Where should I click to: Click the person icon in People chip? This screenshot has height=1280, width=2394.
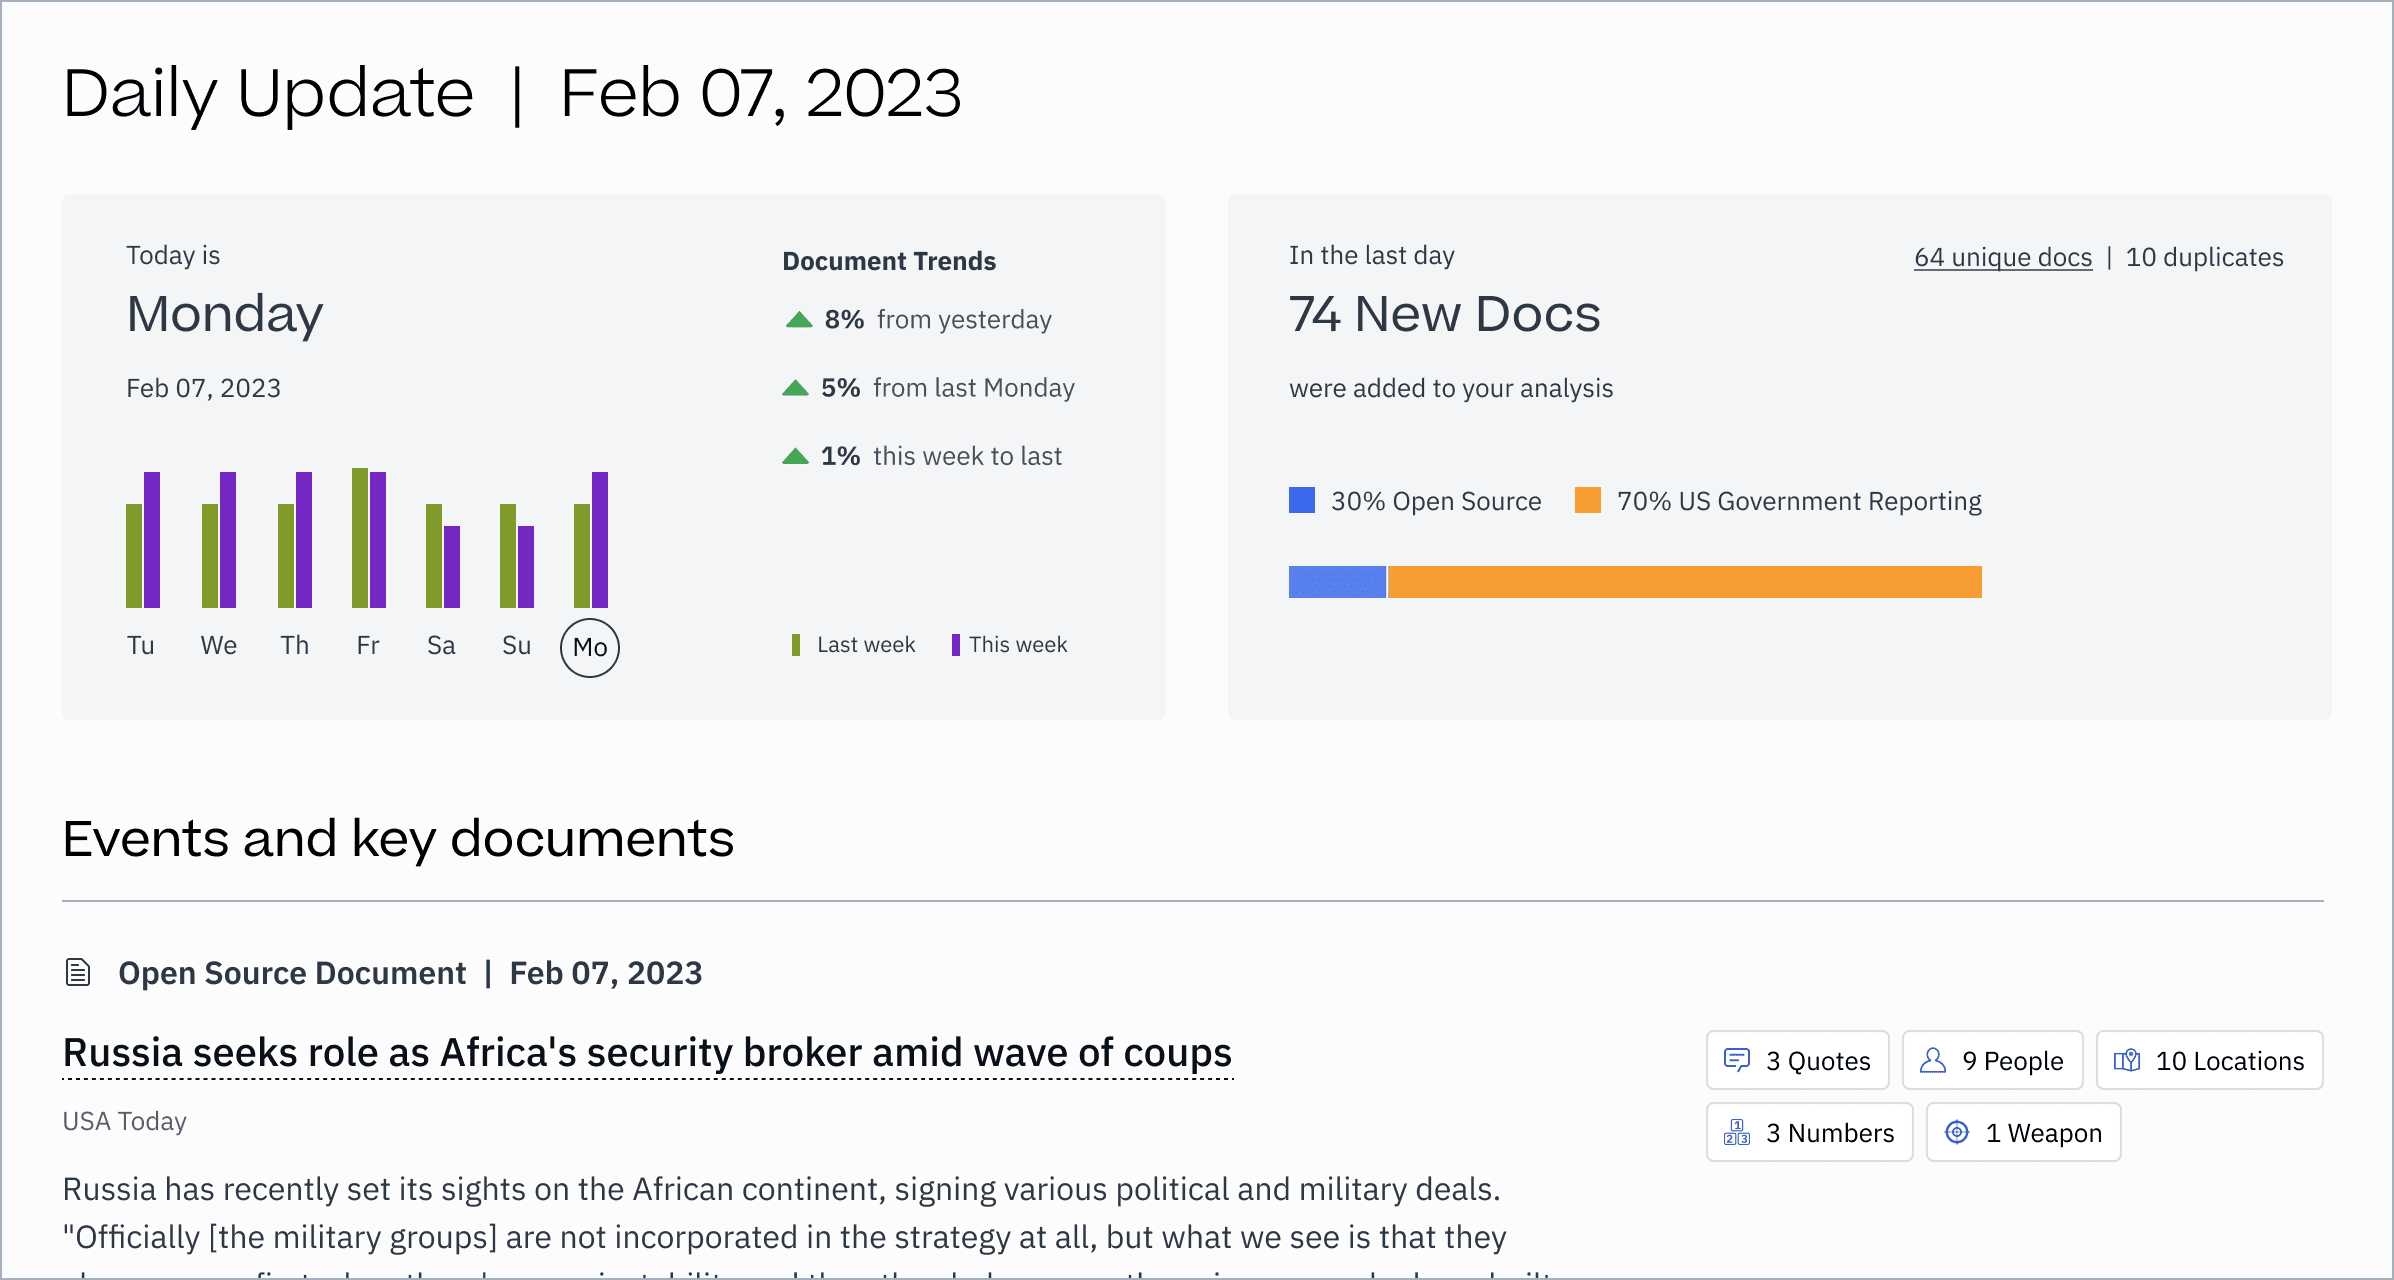[x=1933, y=1060]
